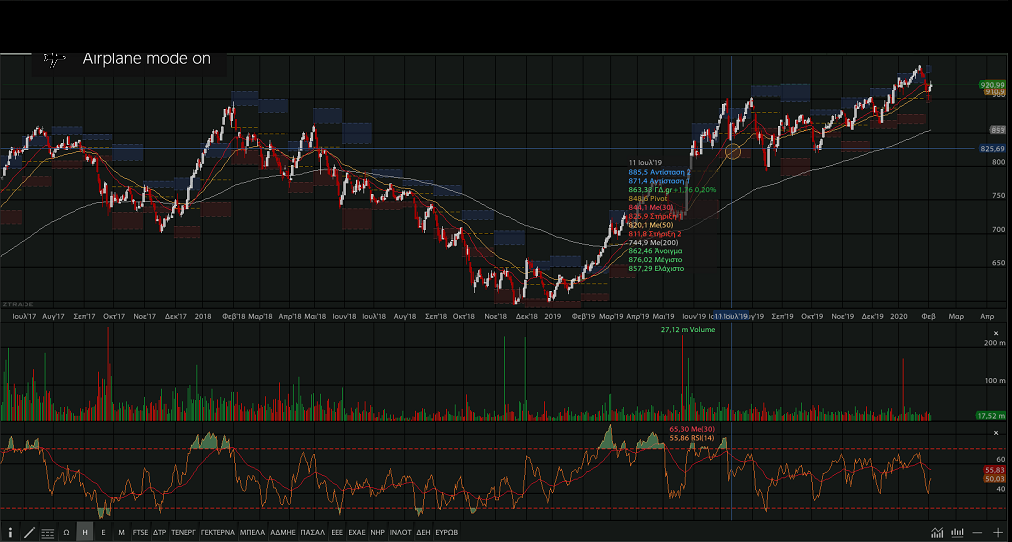1012x542 pixels.
Task: Click the circled crosshair marker on chart
Action: tap(733, 152)
